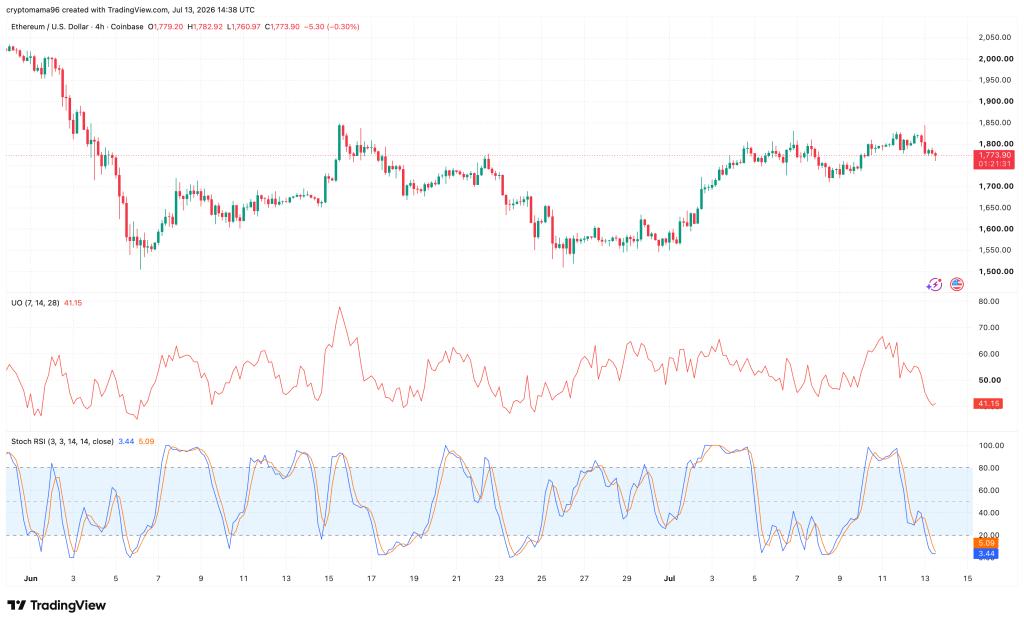Click the 1,850.00 price scale label

pyautogui.click(x=996, y=123)
